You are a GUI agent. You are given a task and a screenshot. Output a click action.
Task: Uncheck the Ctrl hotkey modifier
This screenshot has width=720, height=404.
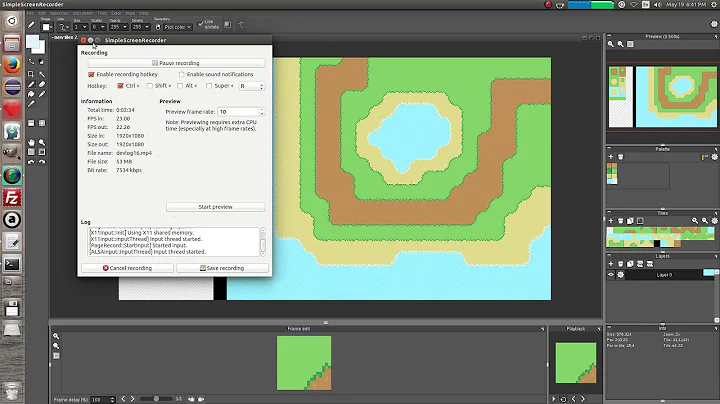tap(120, 86)
